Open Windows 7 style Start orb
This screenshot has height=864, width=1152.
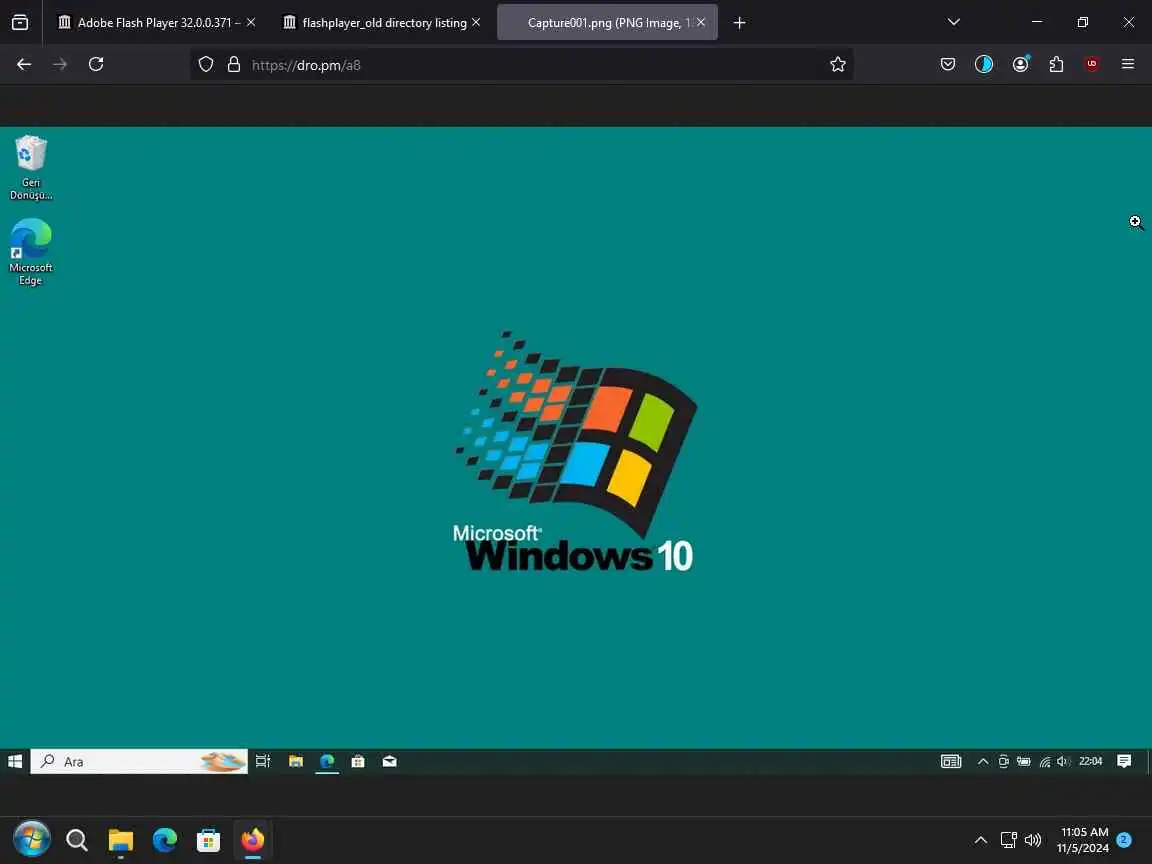point(32,840)
